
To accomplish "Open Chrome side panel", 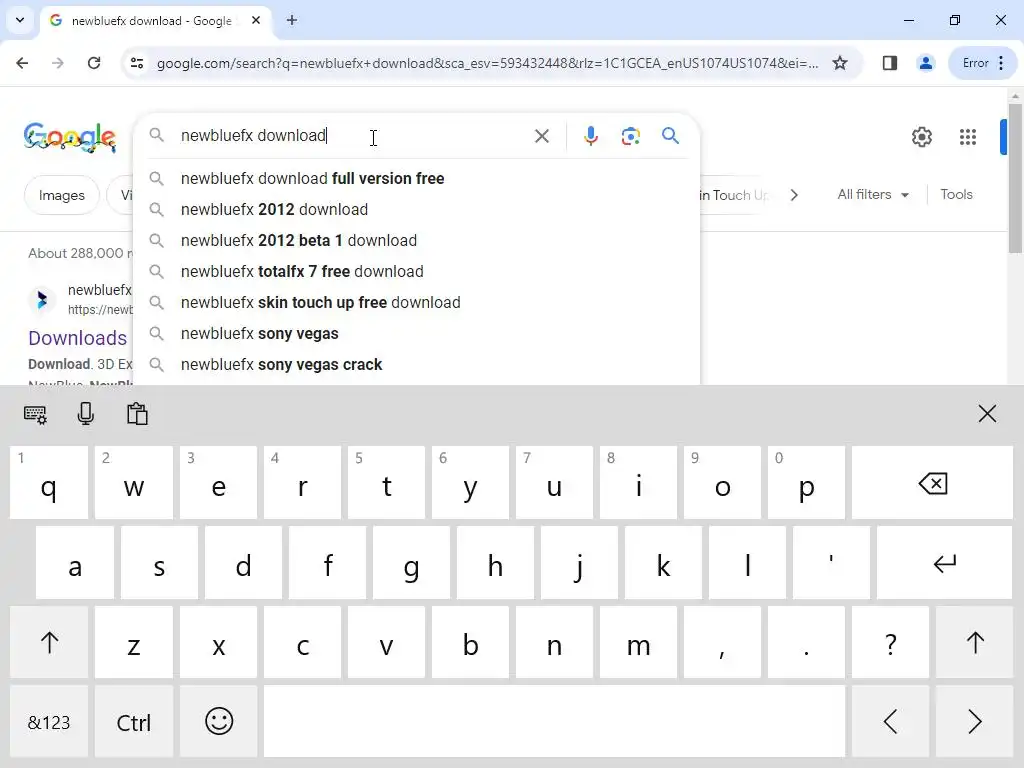I will coord(889,63).
